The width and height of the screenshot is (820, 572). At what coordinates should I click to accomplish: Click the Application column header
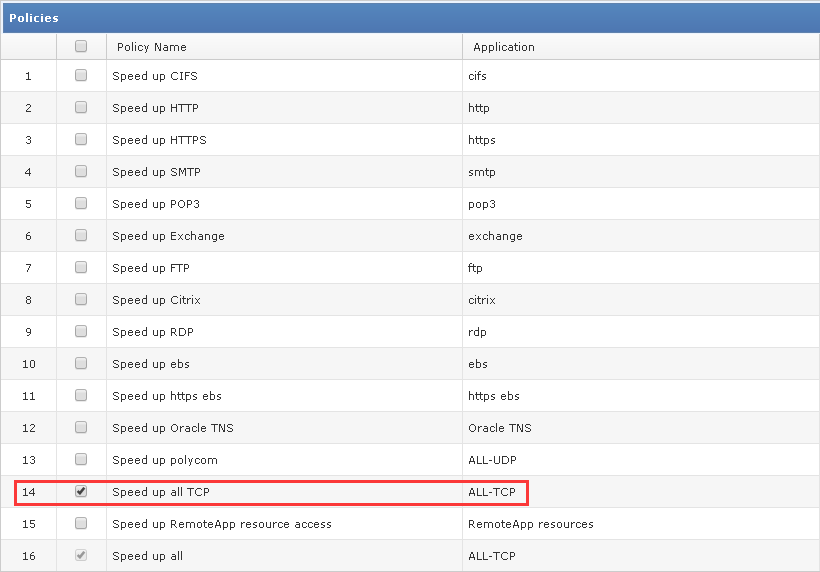point(504,47)
